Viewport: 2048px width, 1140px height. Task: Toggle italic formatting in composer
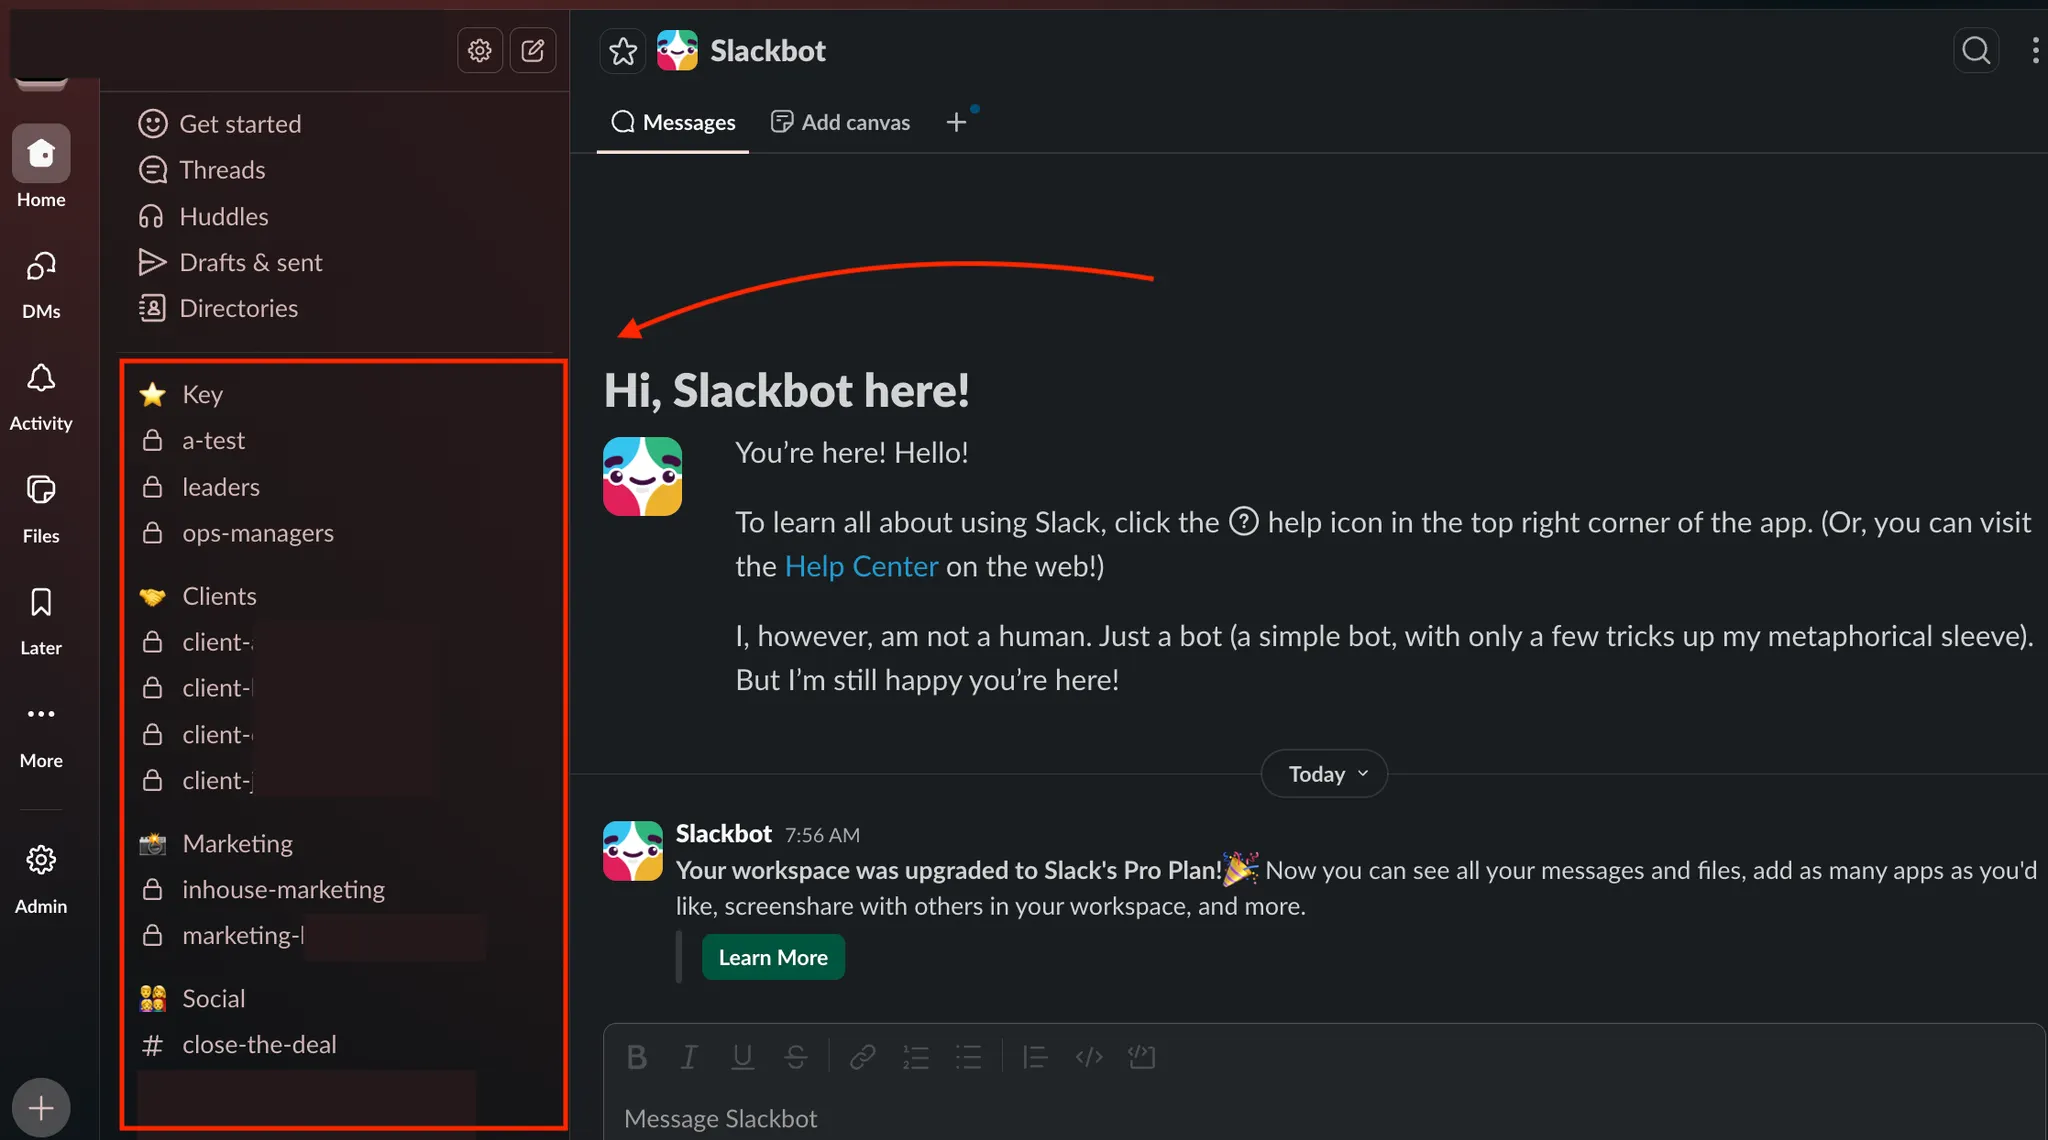pyautogui.click(x=689, y=1057)
